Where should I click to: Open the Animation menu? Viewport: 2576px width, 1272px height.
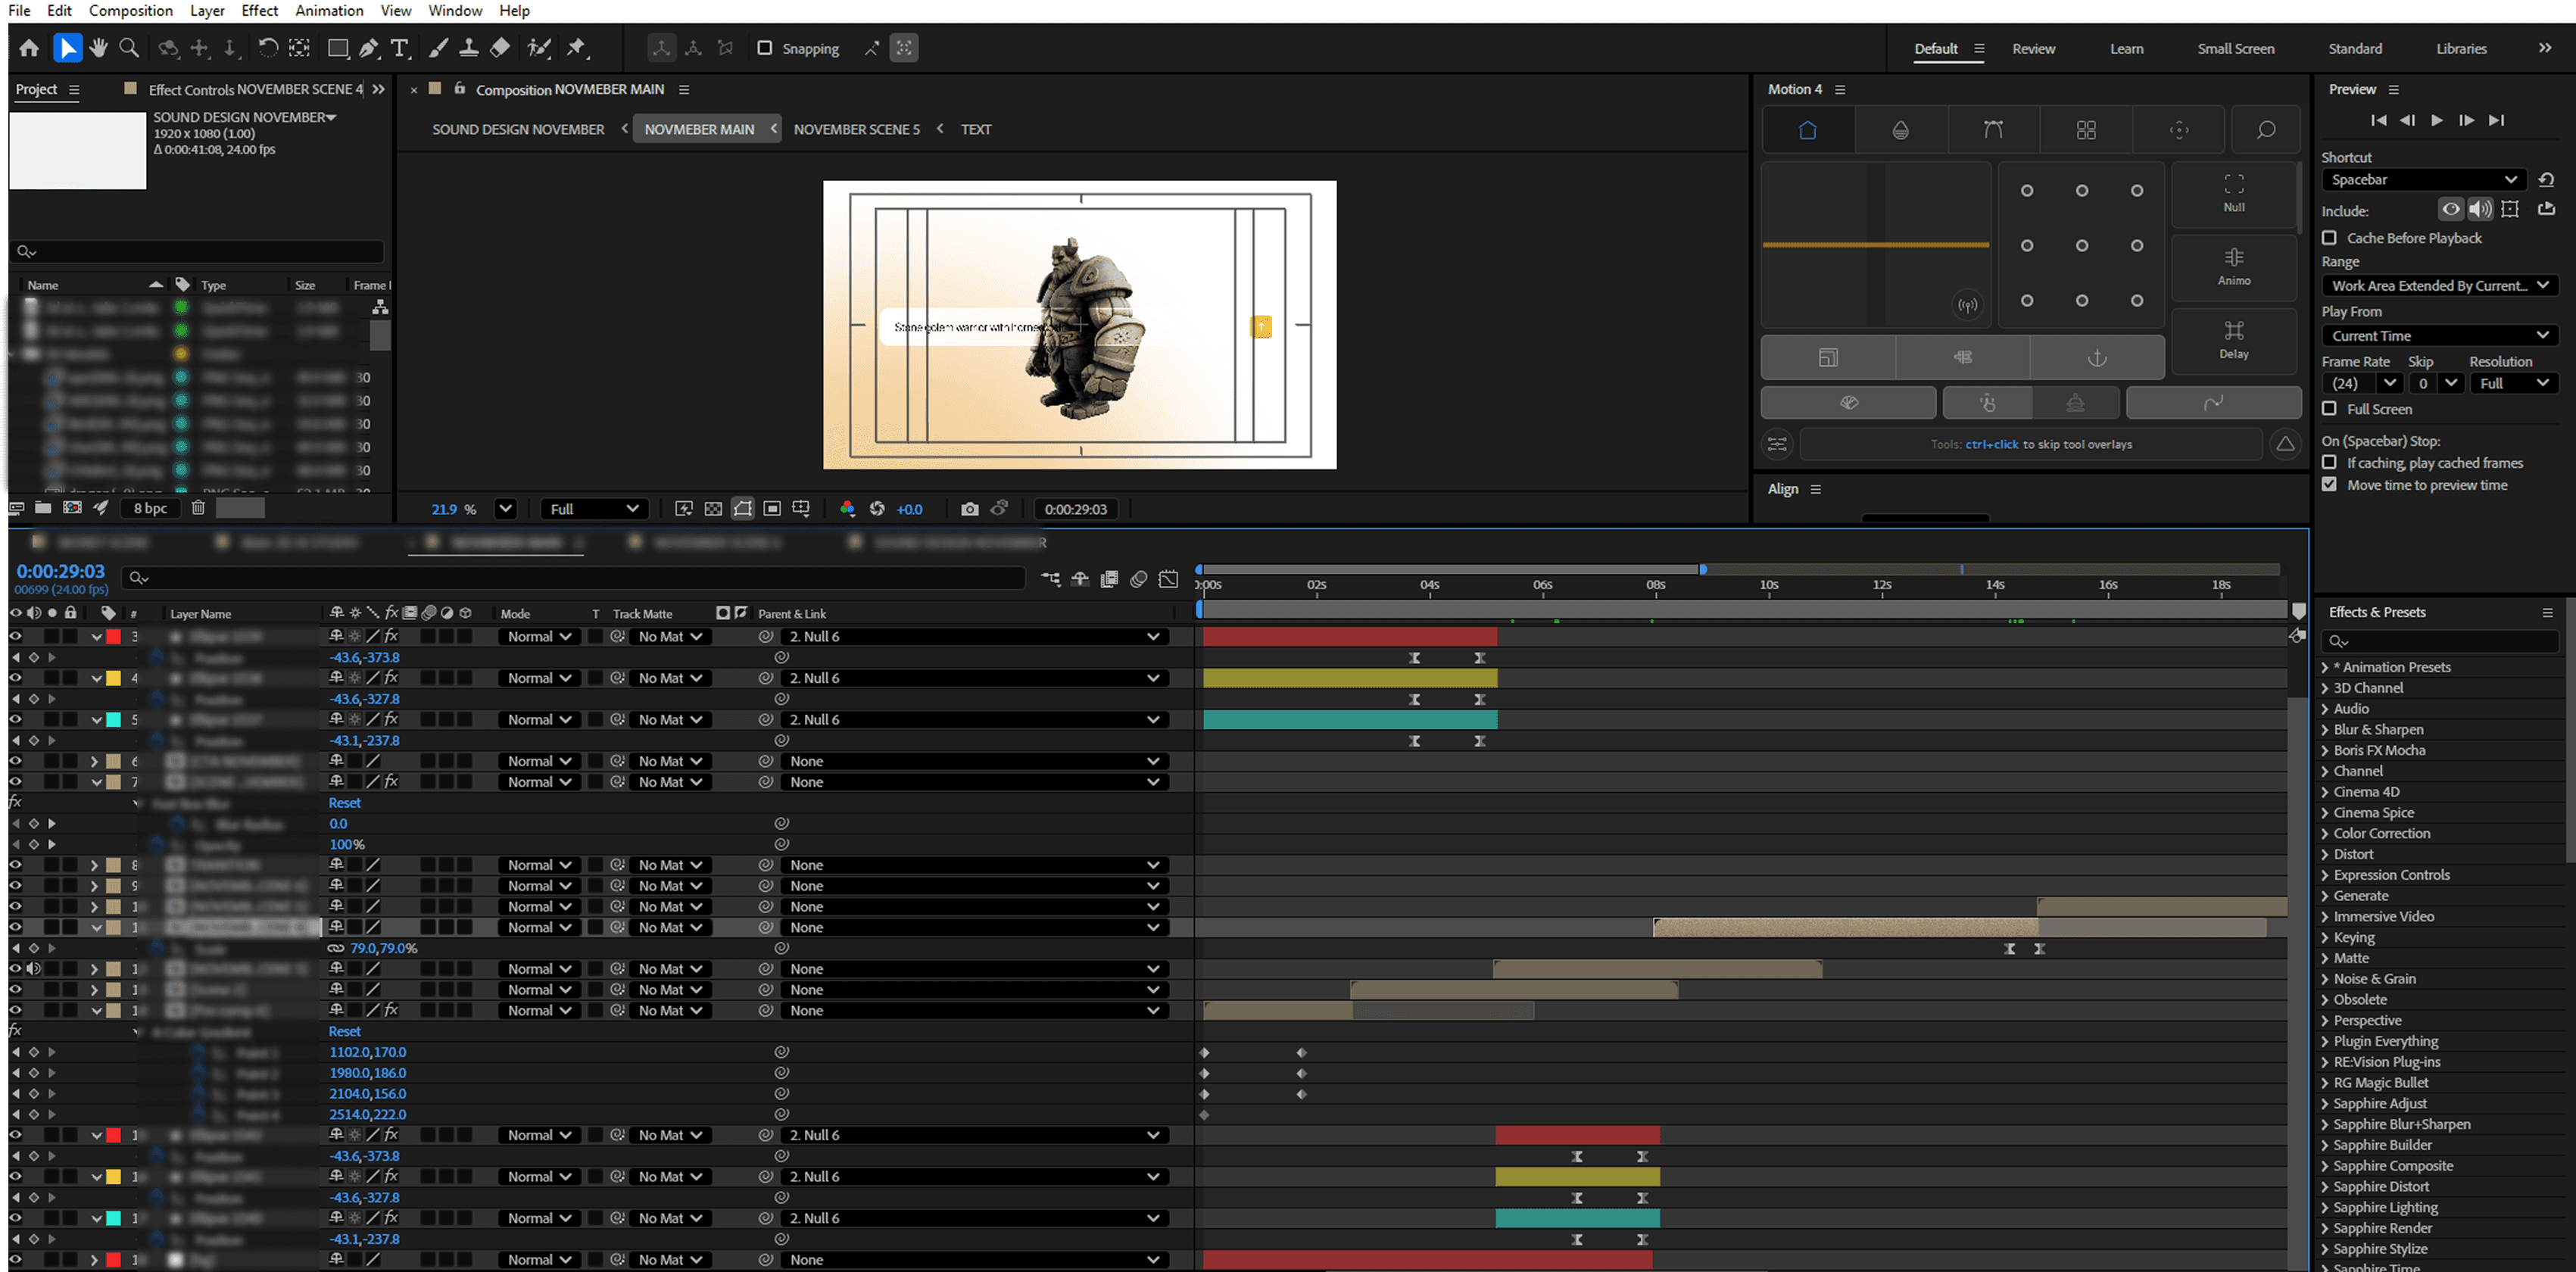point(329,10)
